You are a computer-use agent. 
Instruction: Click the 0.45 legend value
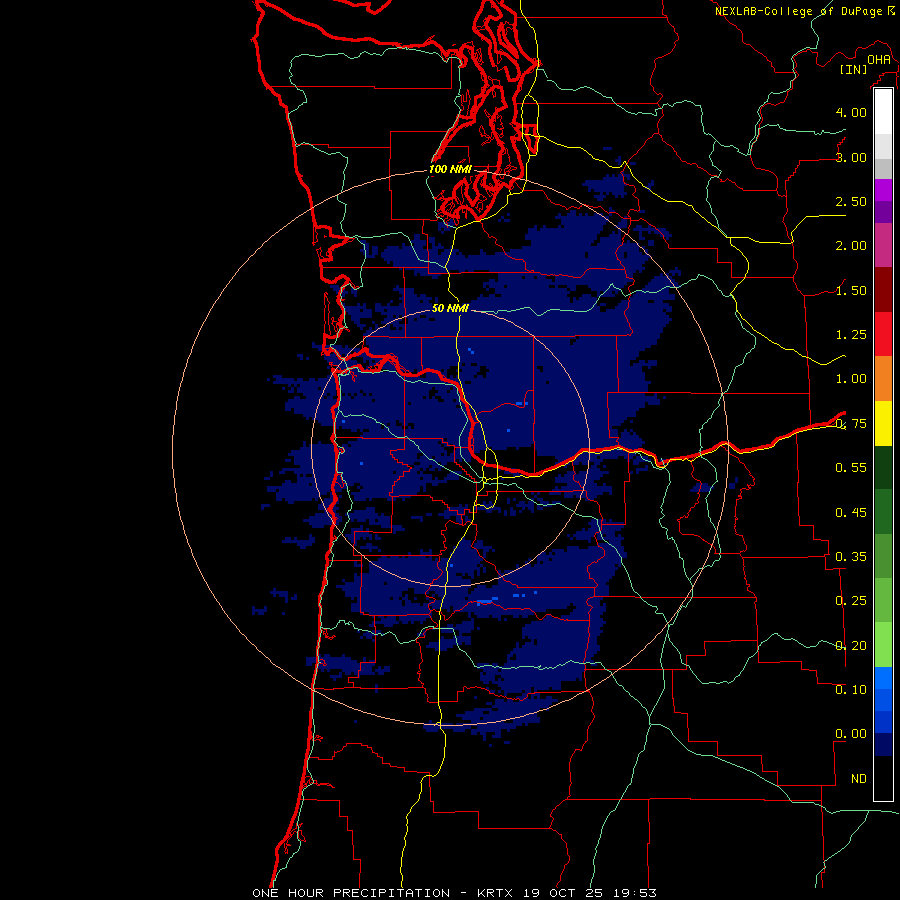pyautogui.click(x=851, y=513)
